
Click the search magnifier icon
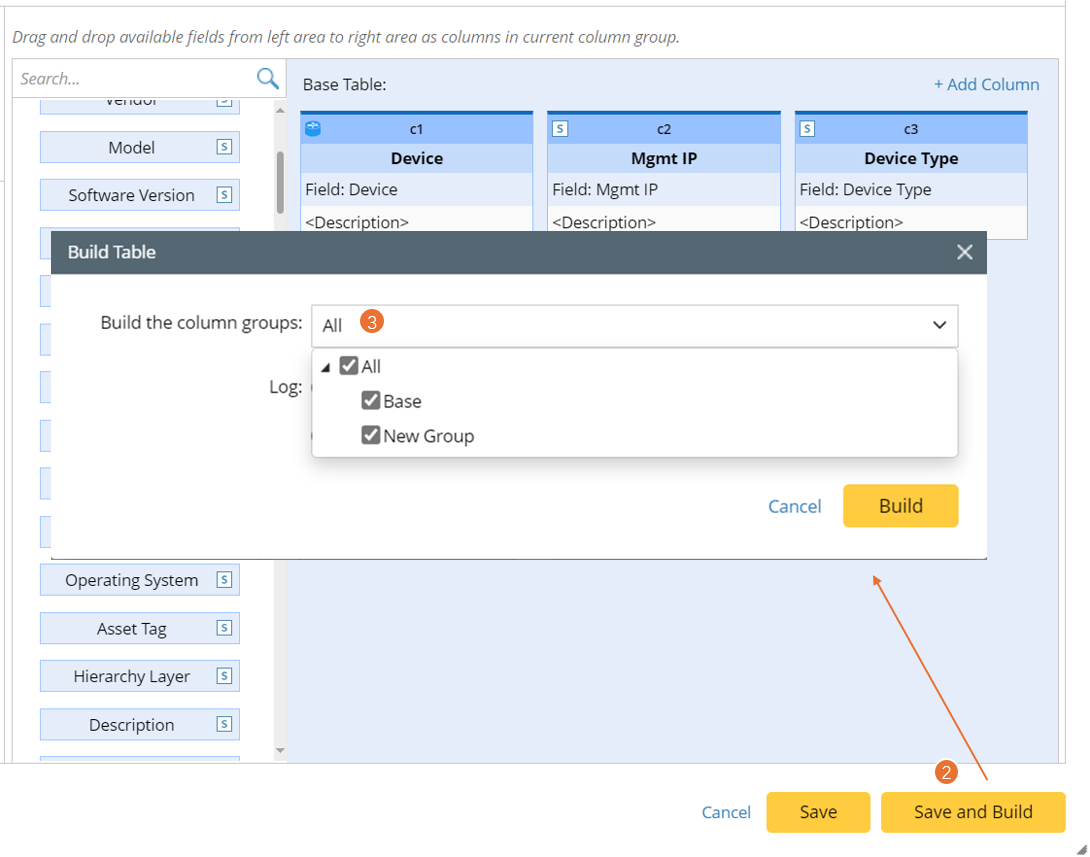coord(267,78)
